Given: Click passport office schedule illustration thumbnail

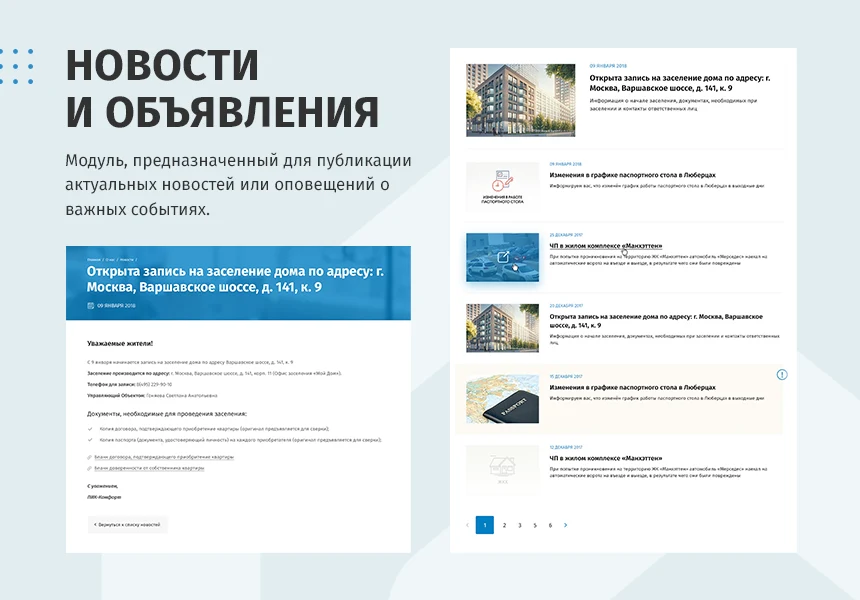Looking at the screenshot, I should [502, 186].
